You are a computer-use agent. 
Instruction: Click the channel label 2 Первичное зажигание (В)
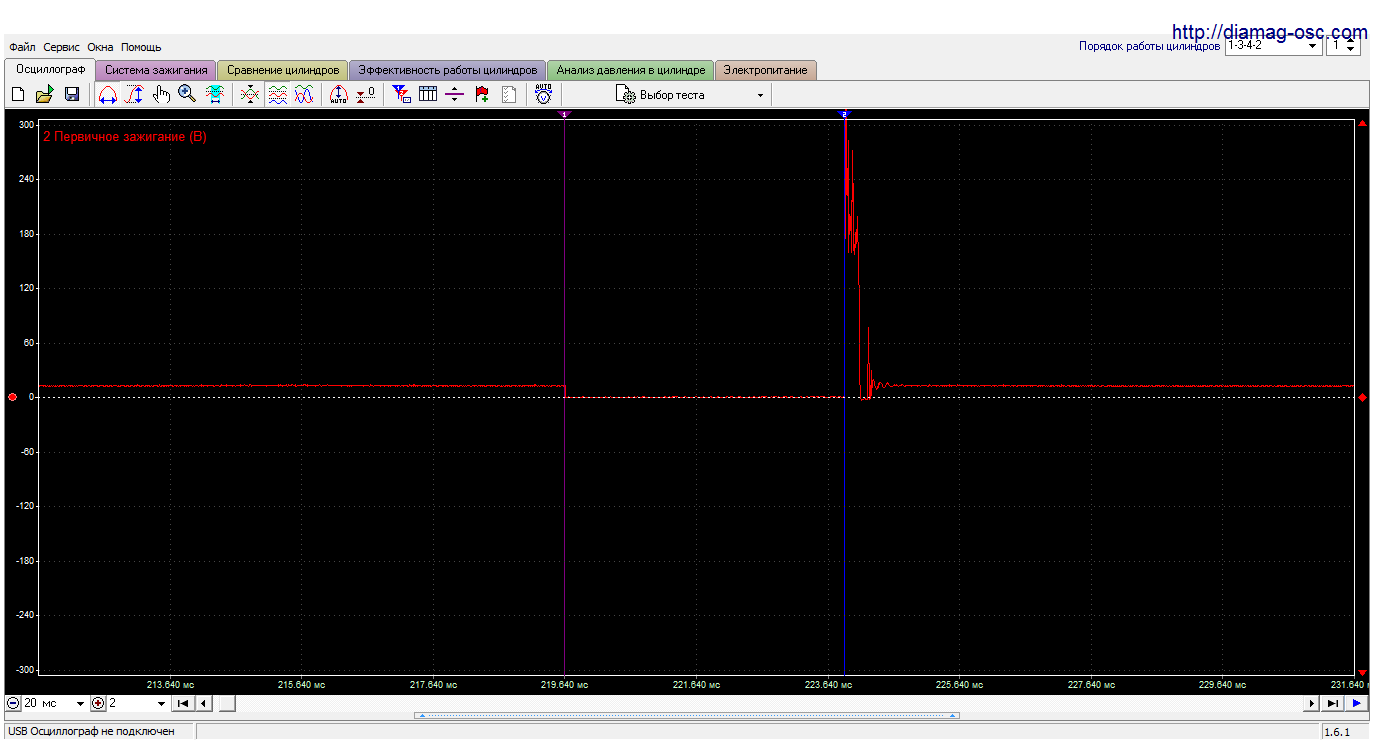coord(125,137)
